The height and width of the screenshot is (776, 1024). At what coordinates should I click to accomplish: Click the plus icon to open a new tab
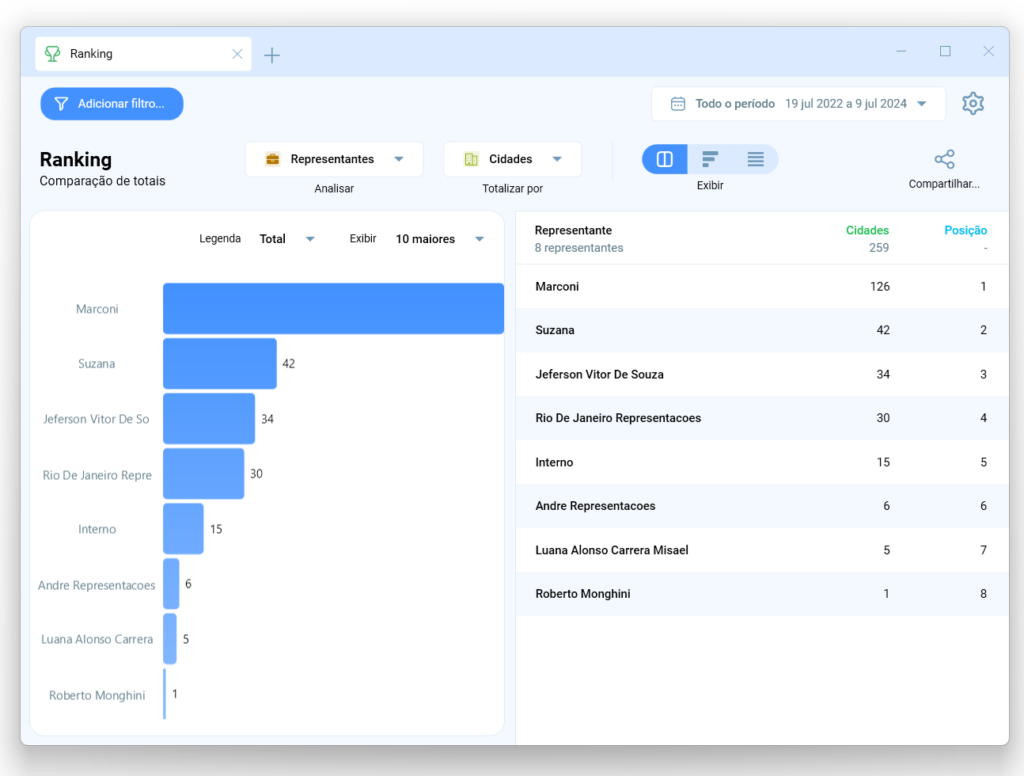[x=271, y=51]
